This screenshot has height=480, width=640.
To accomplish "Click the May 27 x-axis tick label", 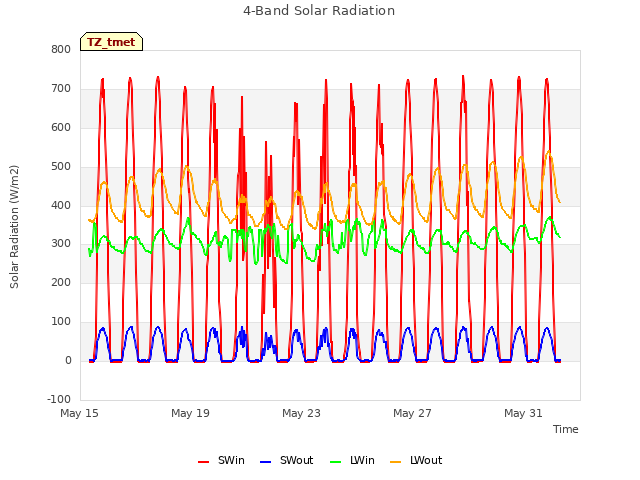I will [412, 413].
